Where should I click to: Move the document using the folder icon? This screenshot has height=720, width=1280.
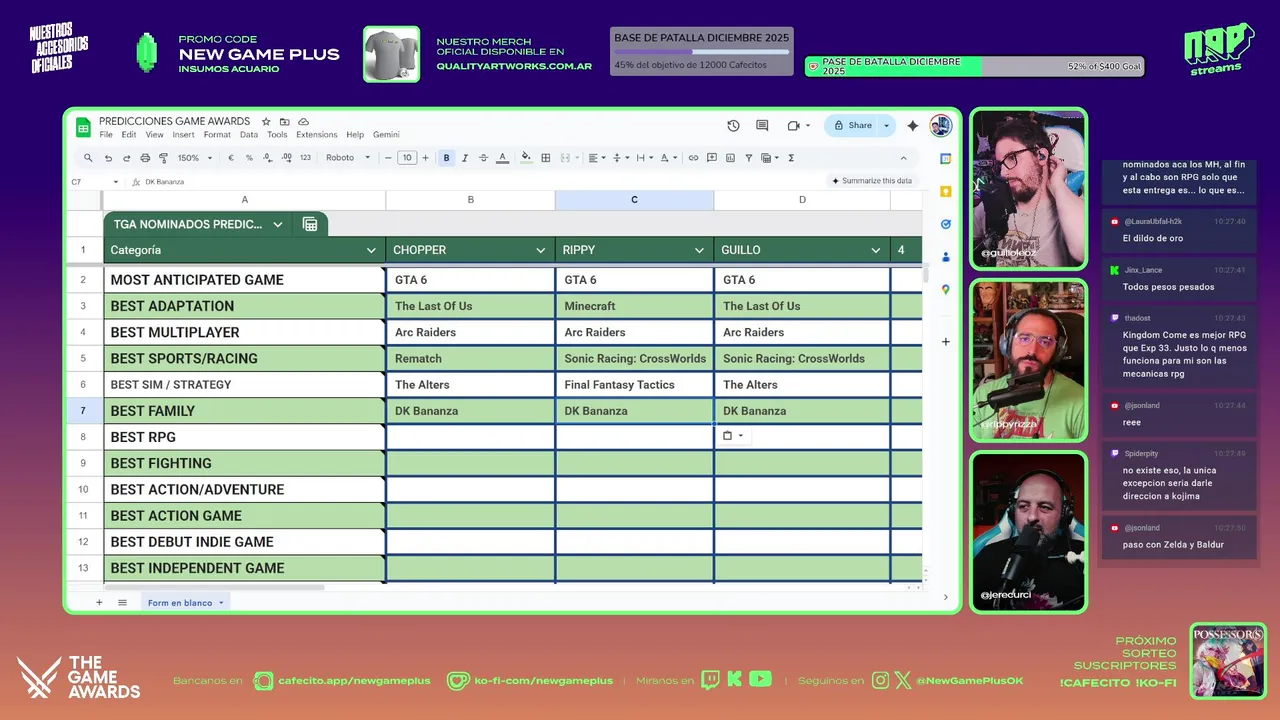coord(285,121)
